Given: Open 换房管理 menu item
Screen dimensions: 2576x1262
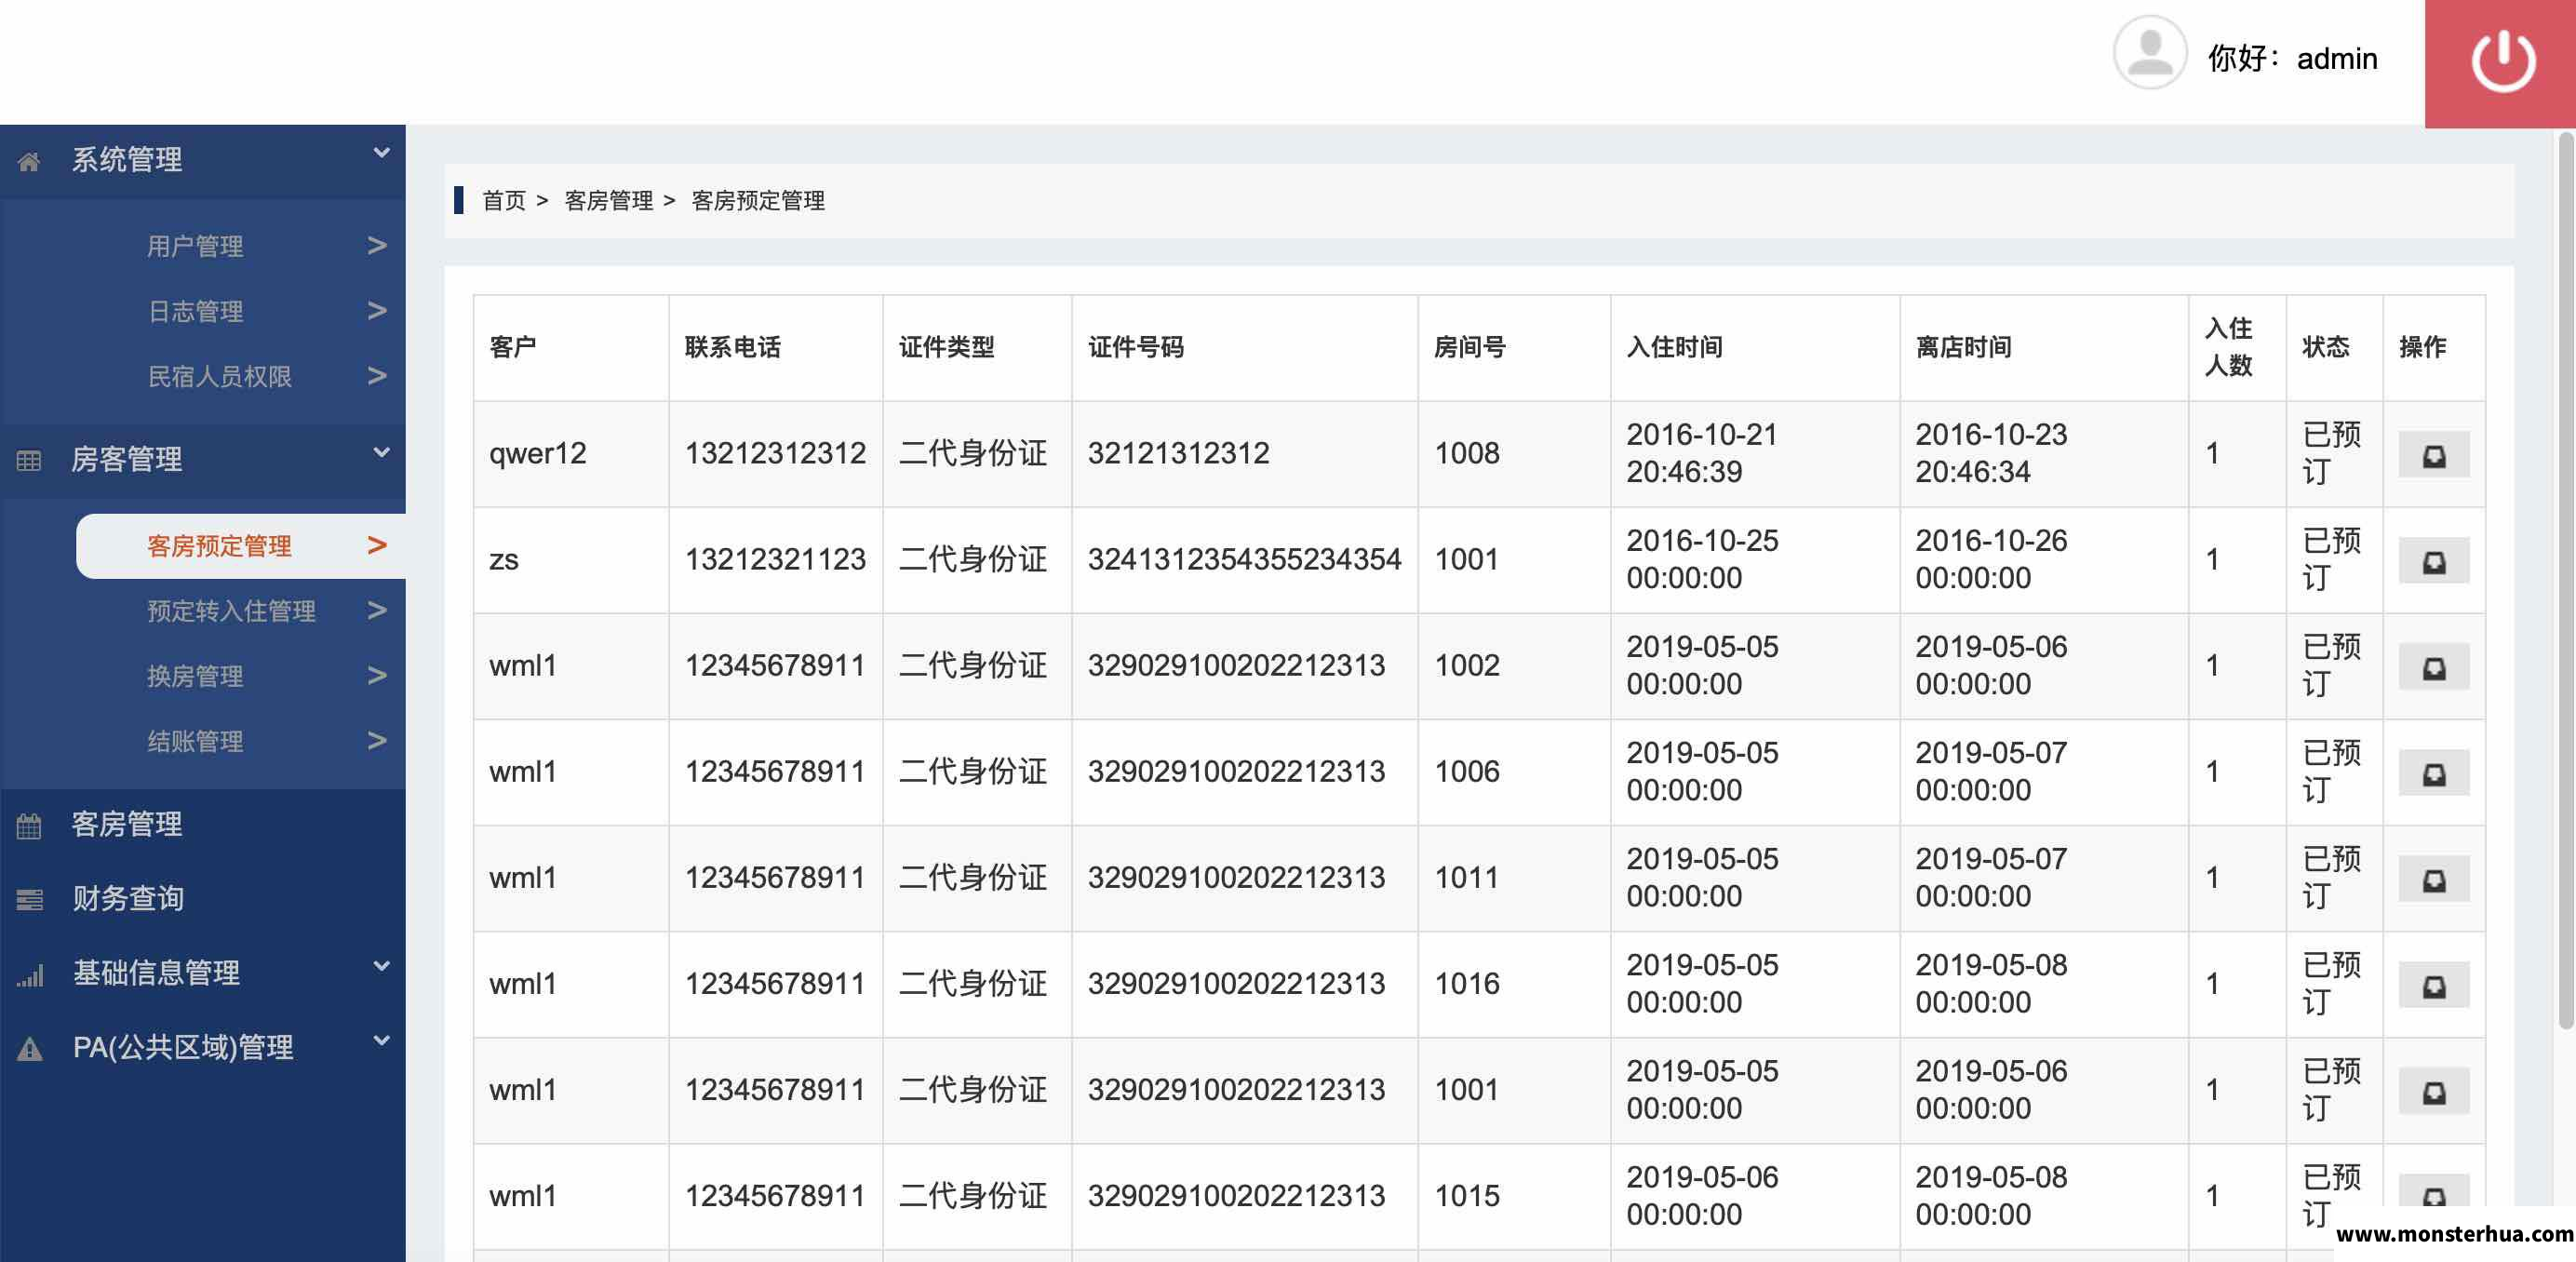Looking at the screenshot, I should pyautogui.click(x=195, y=676).
